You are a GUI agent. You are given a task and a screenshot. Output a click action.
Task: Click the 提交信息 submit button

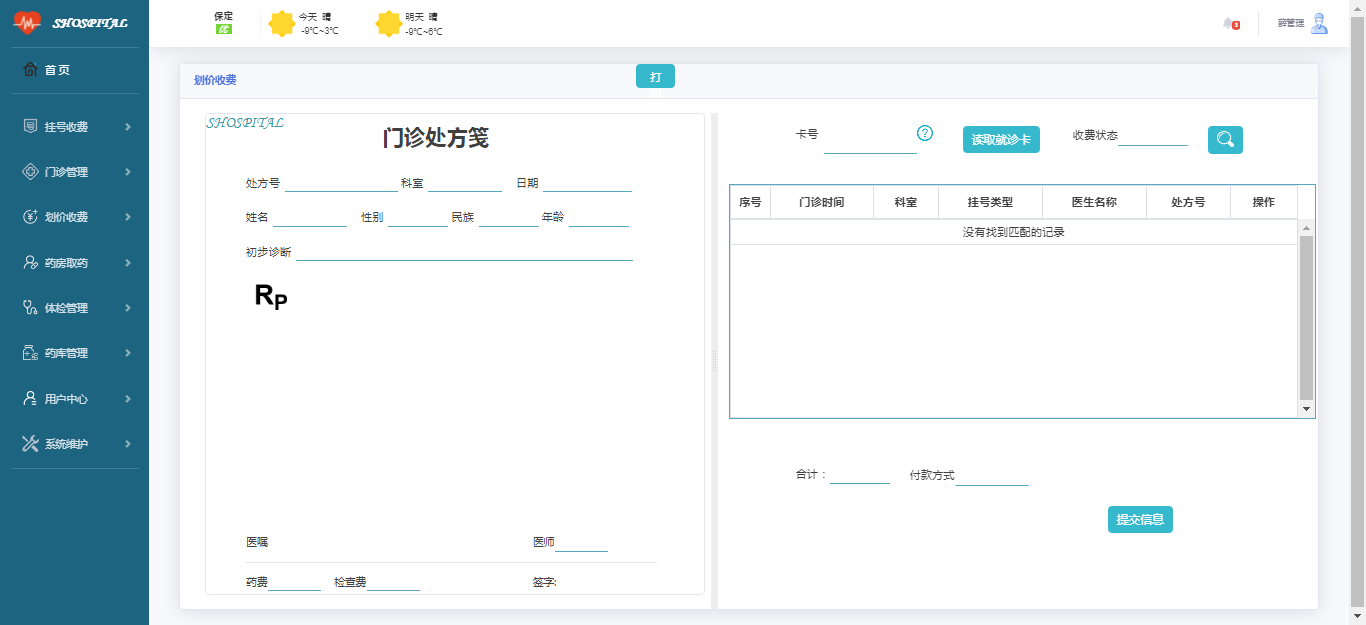click(x=1140, y=520)
